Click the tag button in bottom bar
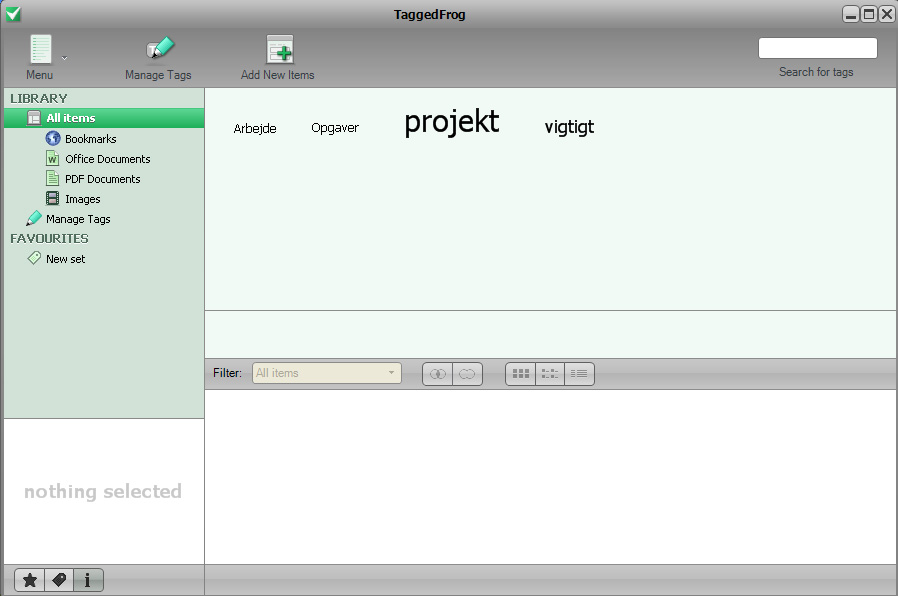 coord(59,580)
